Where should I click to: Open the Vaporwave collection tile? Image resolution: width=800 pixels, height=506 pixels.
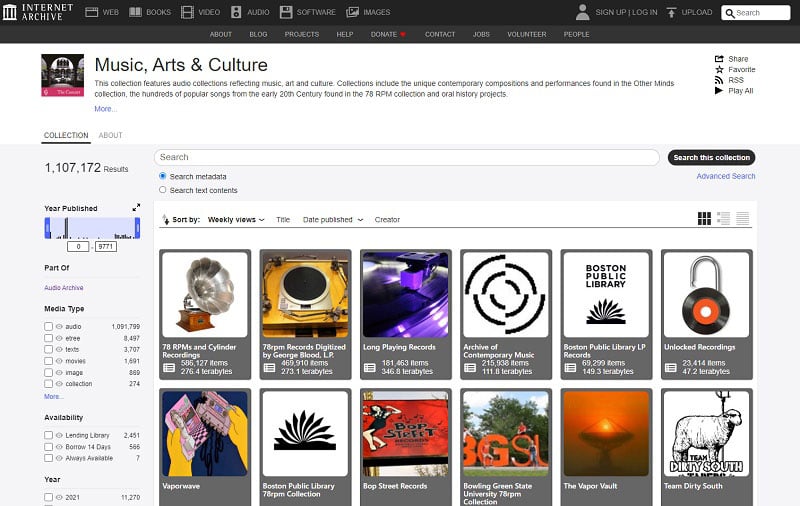click(205, 447)
